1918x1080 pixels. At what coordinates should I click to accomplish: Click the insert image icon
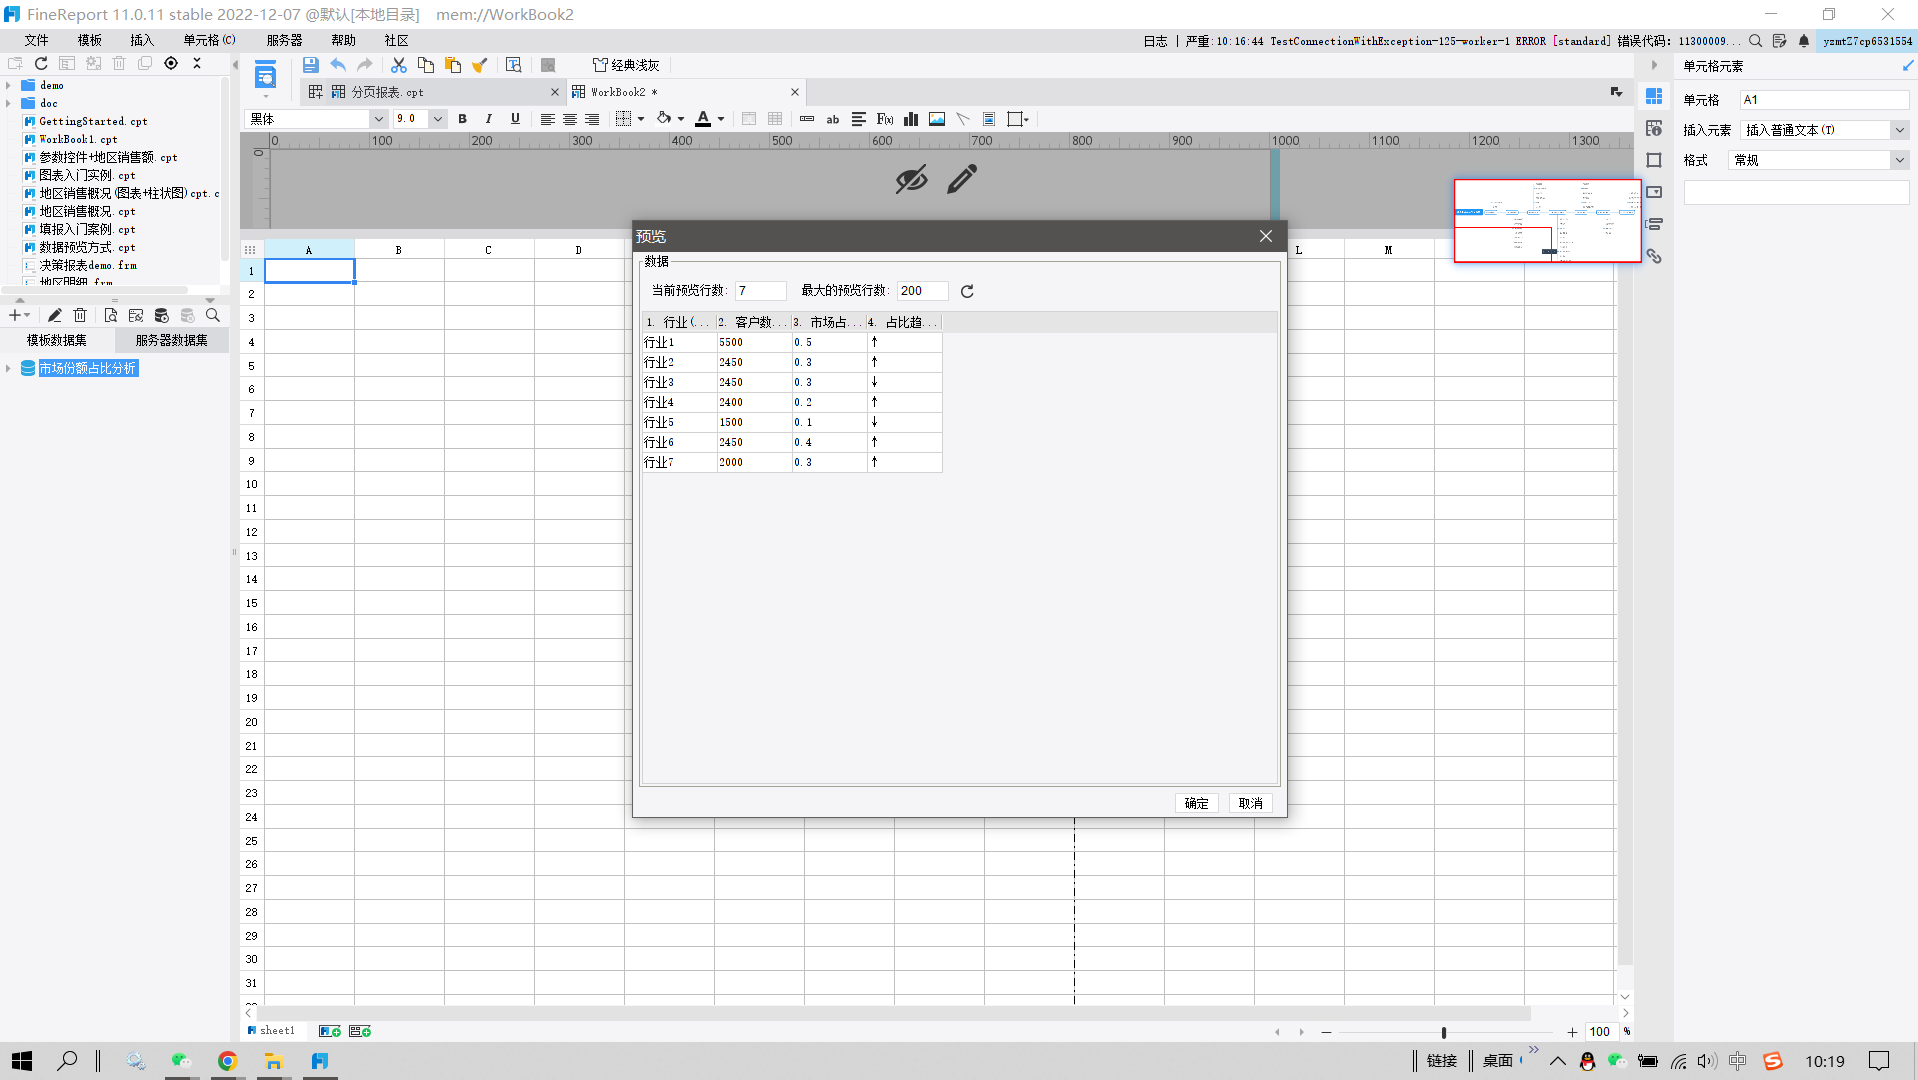(x=937, y=119)
